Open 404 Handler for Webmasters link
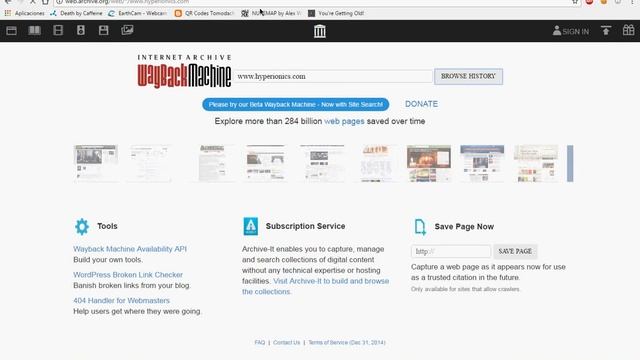 pyautogui.click(x=121, y=300)
